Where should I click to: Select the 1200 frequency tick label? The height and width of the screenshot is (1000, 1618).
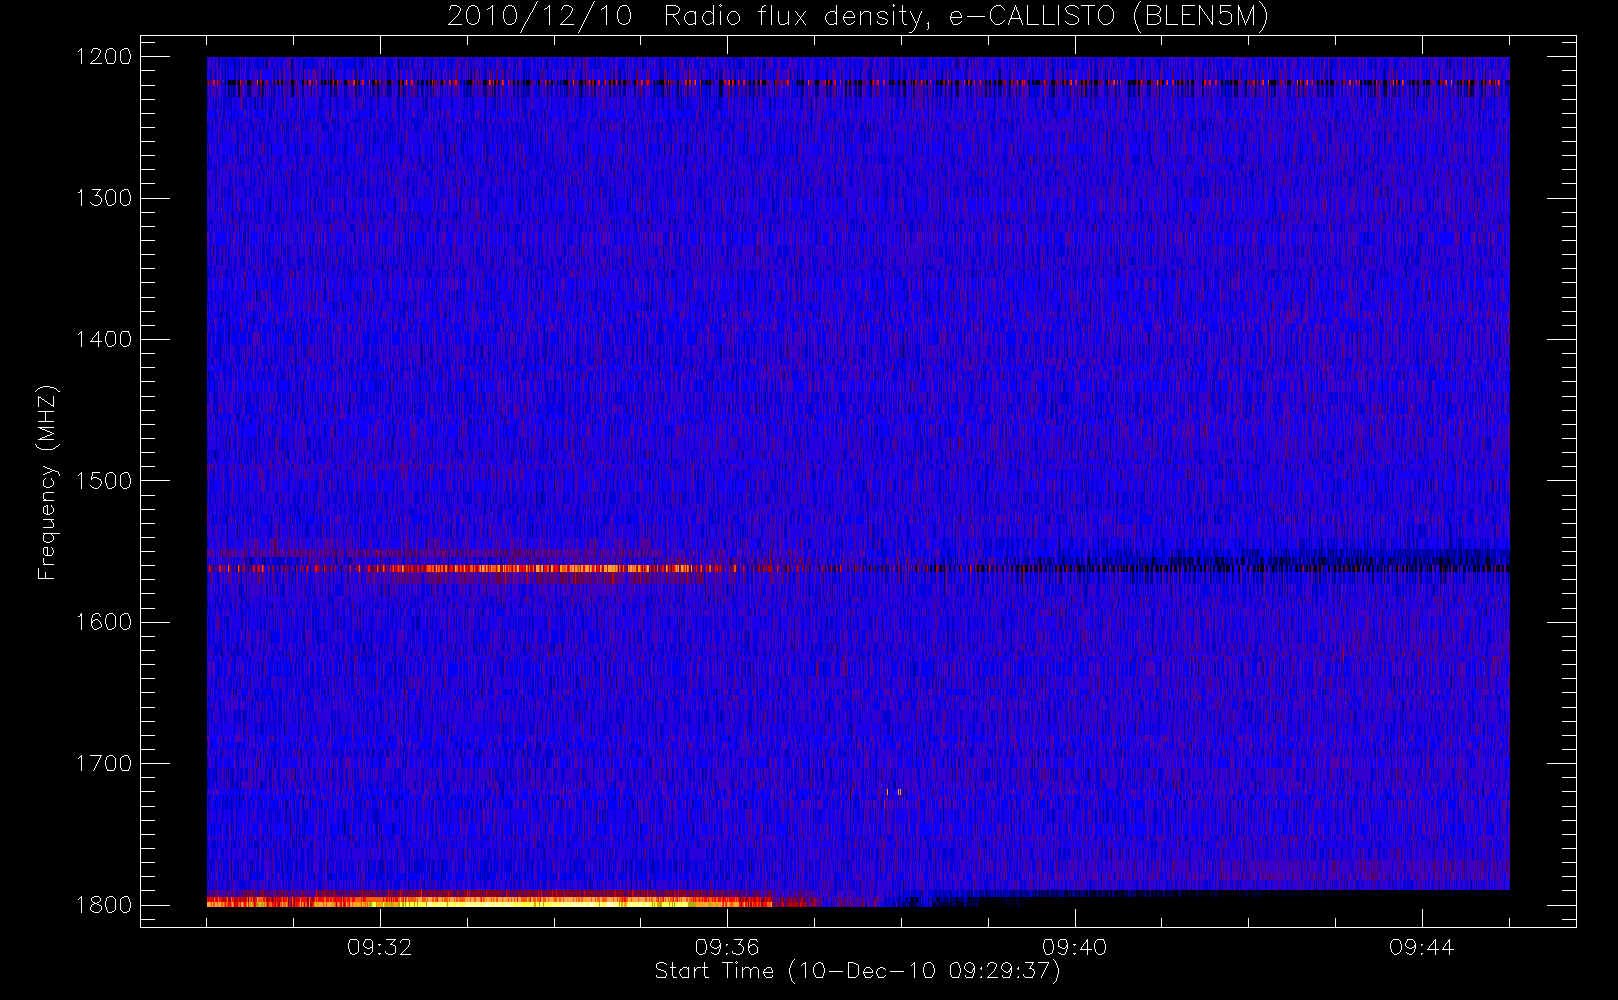(x=104, y=57)
